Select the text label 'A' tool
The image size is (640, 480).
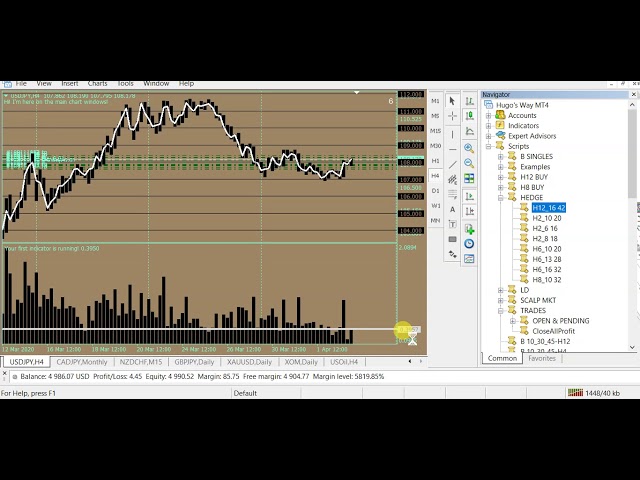point(452,210)
